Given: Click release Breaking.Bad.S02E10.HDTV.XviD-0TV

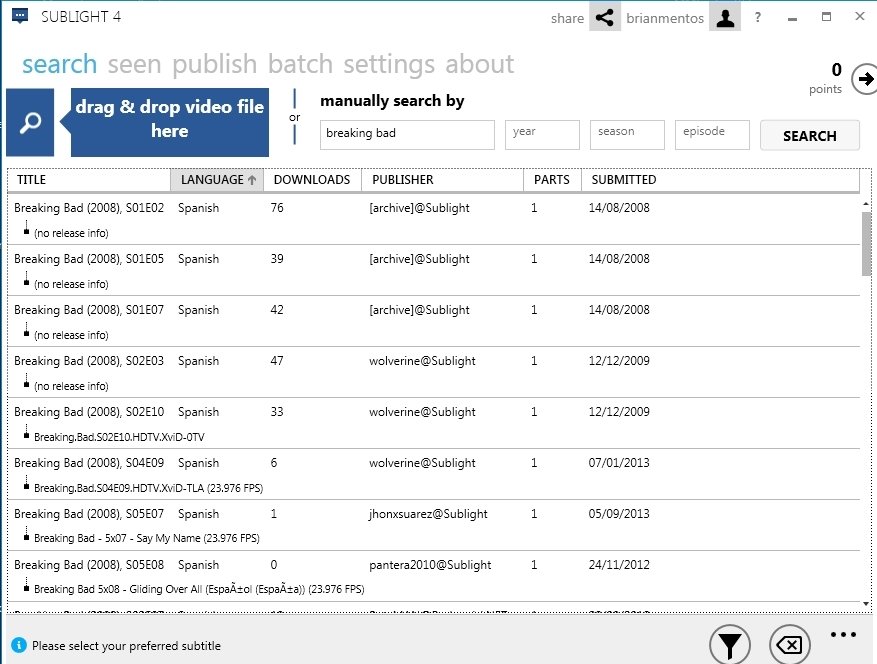Looking at the screenshot, I should [119, 437].
